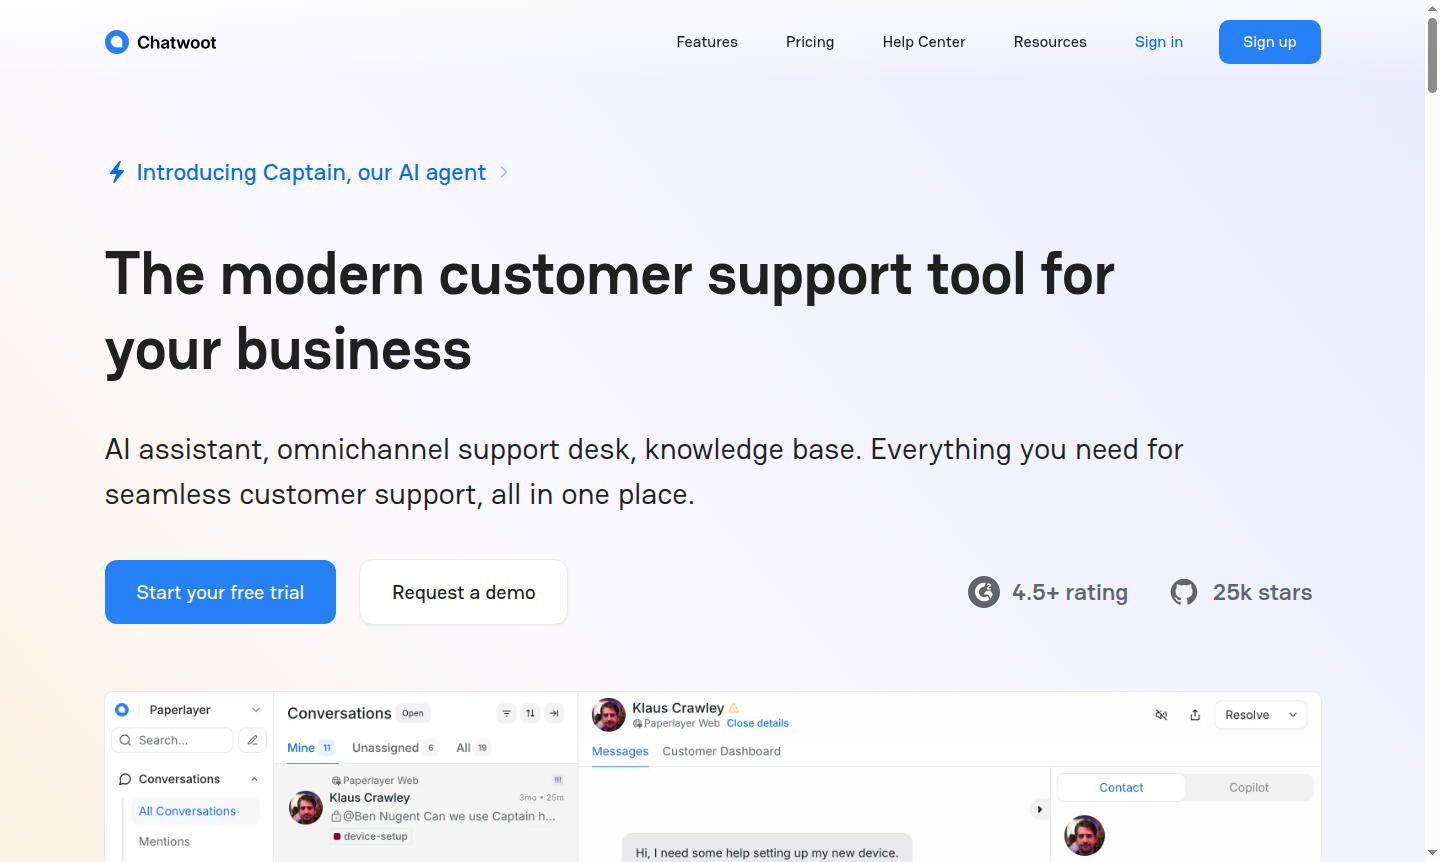1440x862 pixels.
Task: Expand the Paperlayer account dropdown
Action: pyautogui.click(x=256, y=710)
